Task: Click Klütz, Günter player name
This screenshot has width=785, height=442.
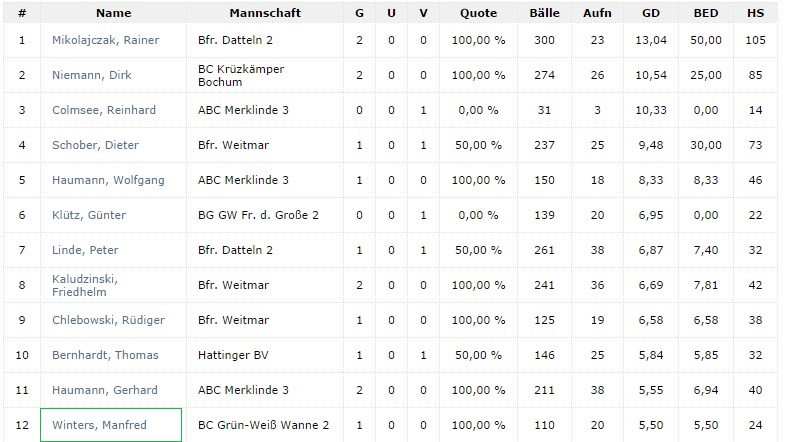Action: coord(90,215)
